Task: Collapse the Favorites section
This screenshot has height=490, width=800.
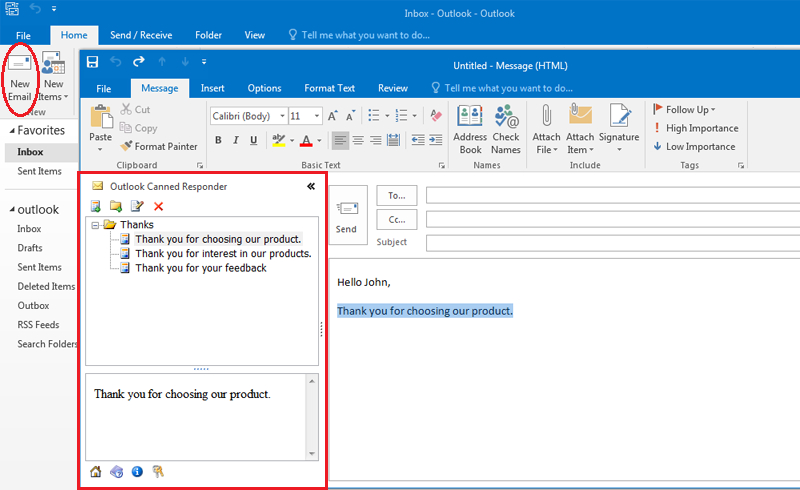Action: coord(12,131)
